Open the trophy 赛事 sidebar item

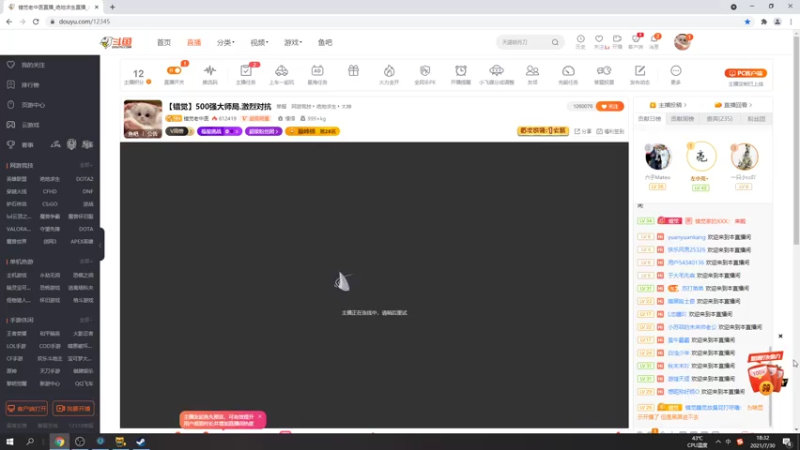20,145
